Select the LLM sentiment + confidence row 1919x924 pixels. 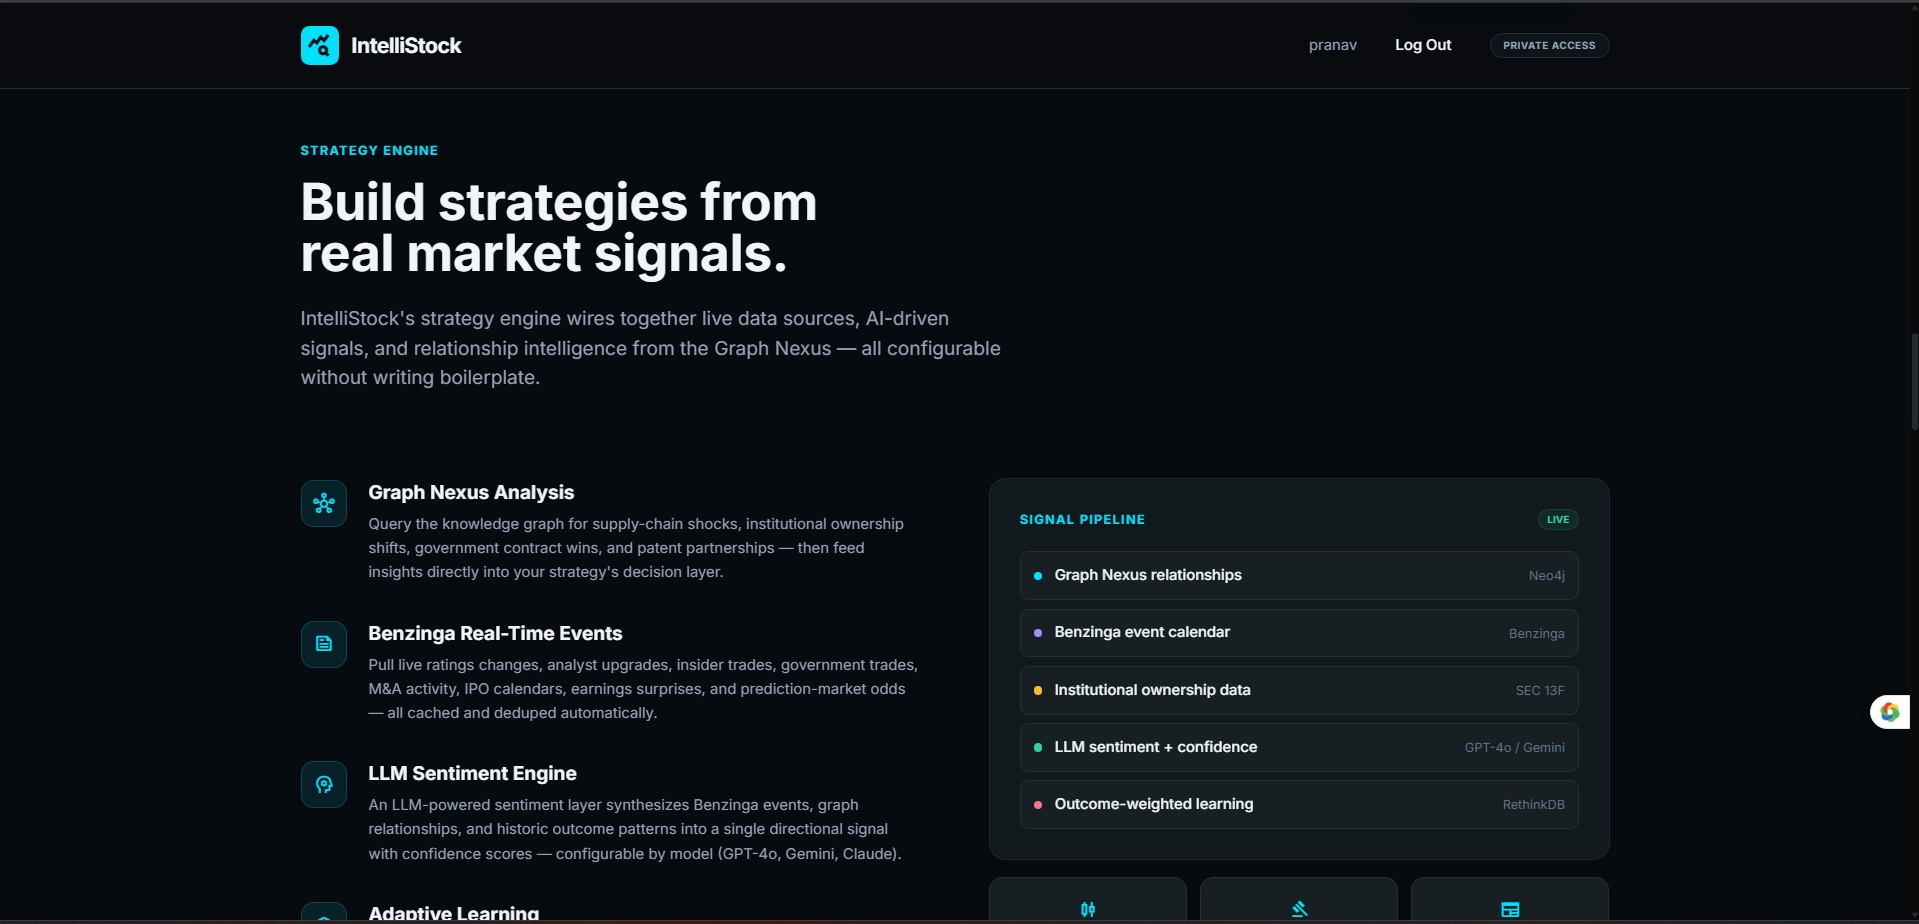(x=1299, y=747)
